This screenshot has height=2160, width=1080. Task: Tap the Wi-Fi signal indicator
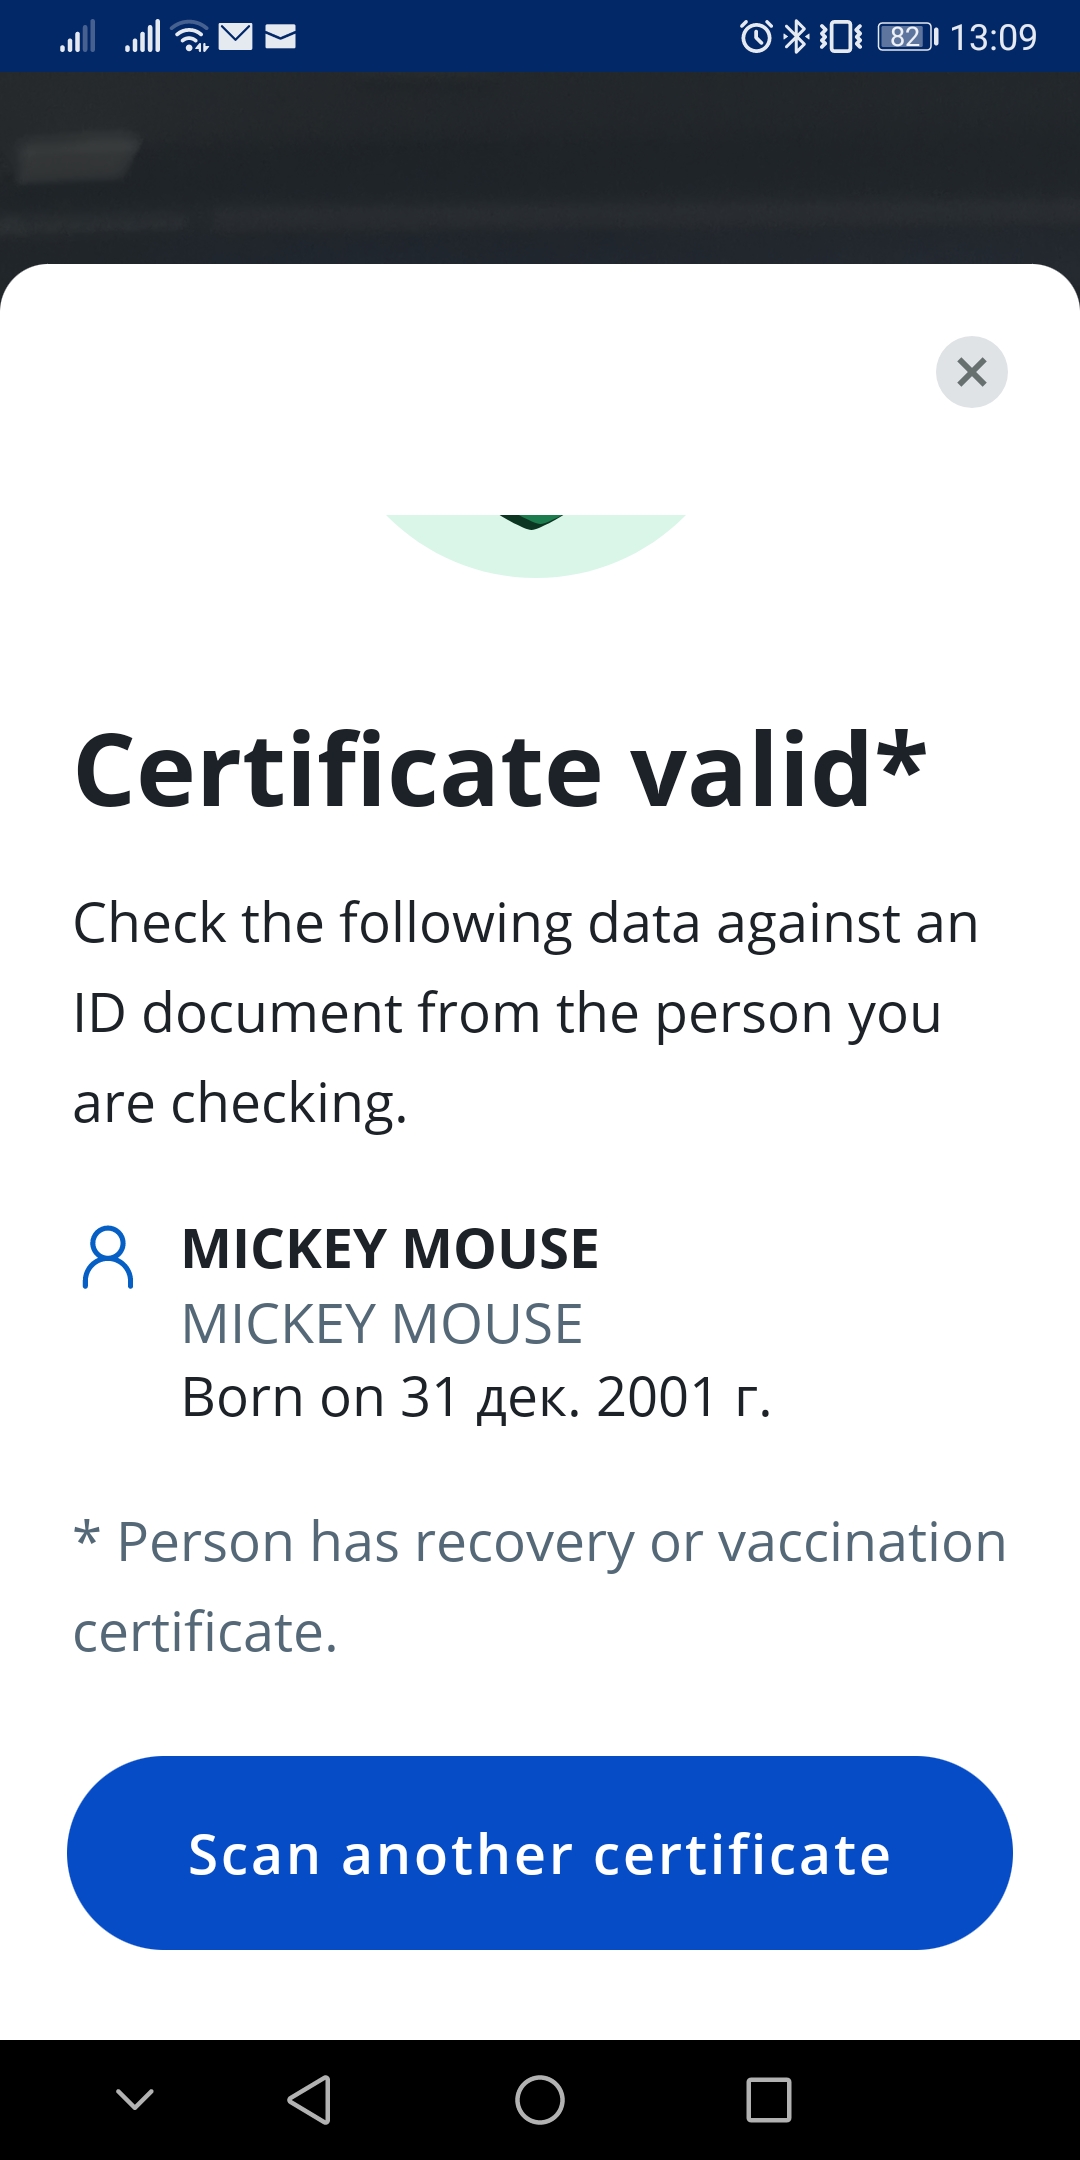click(x=190, y=37)
